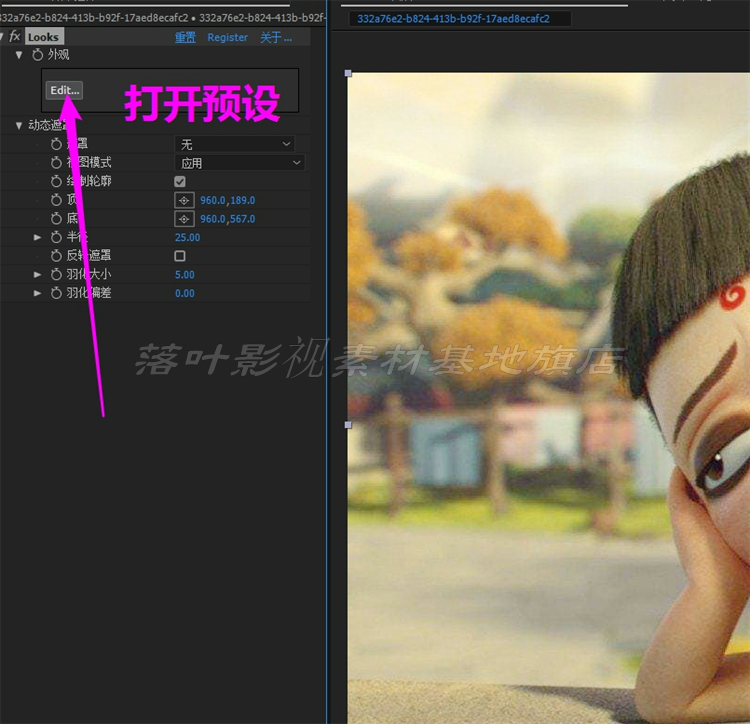
Task: Click the radius value 25.00
Action: click(x=188, y=238)
